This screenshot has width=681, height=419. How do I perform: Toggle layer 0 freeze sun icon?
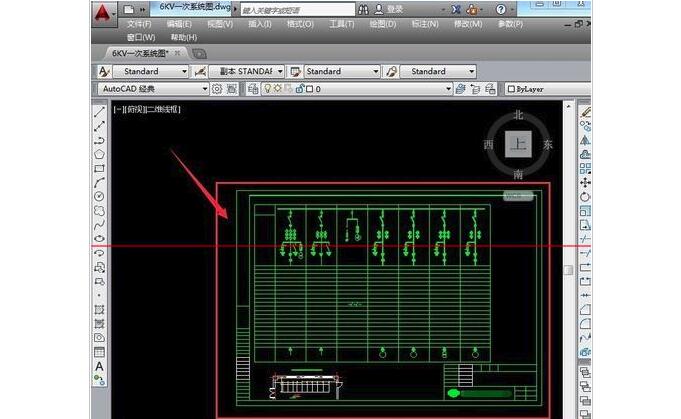point(278,89)
